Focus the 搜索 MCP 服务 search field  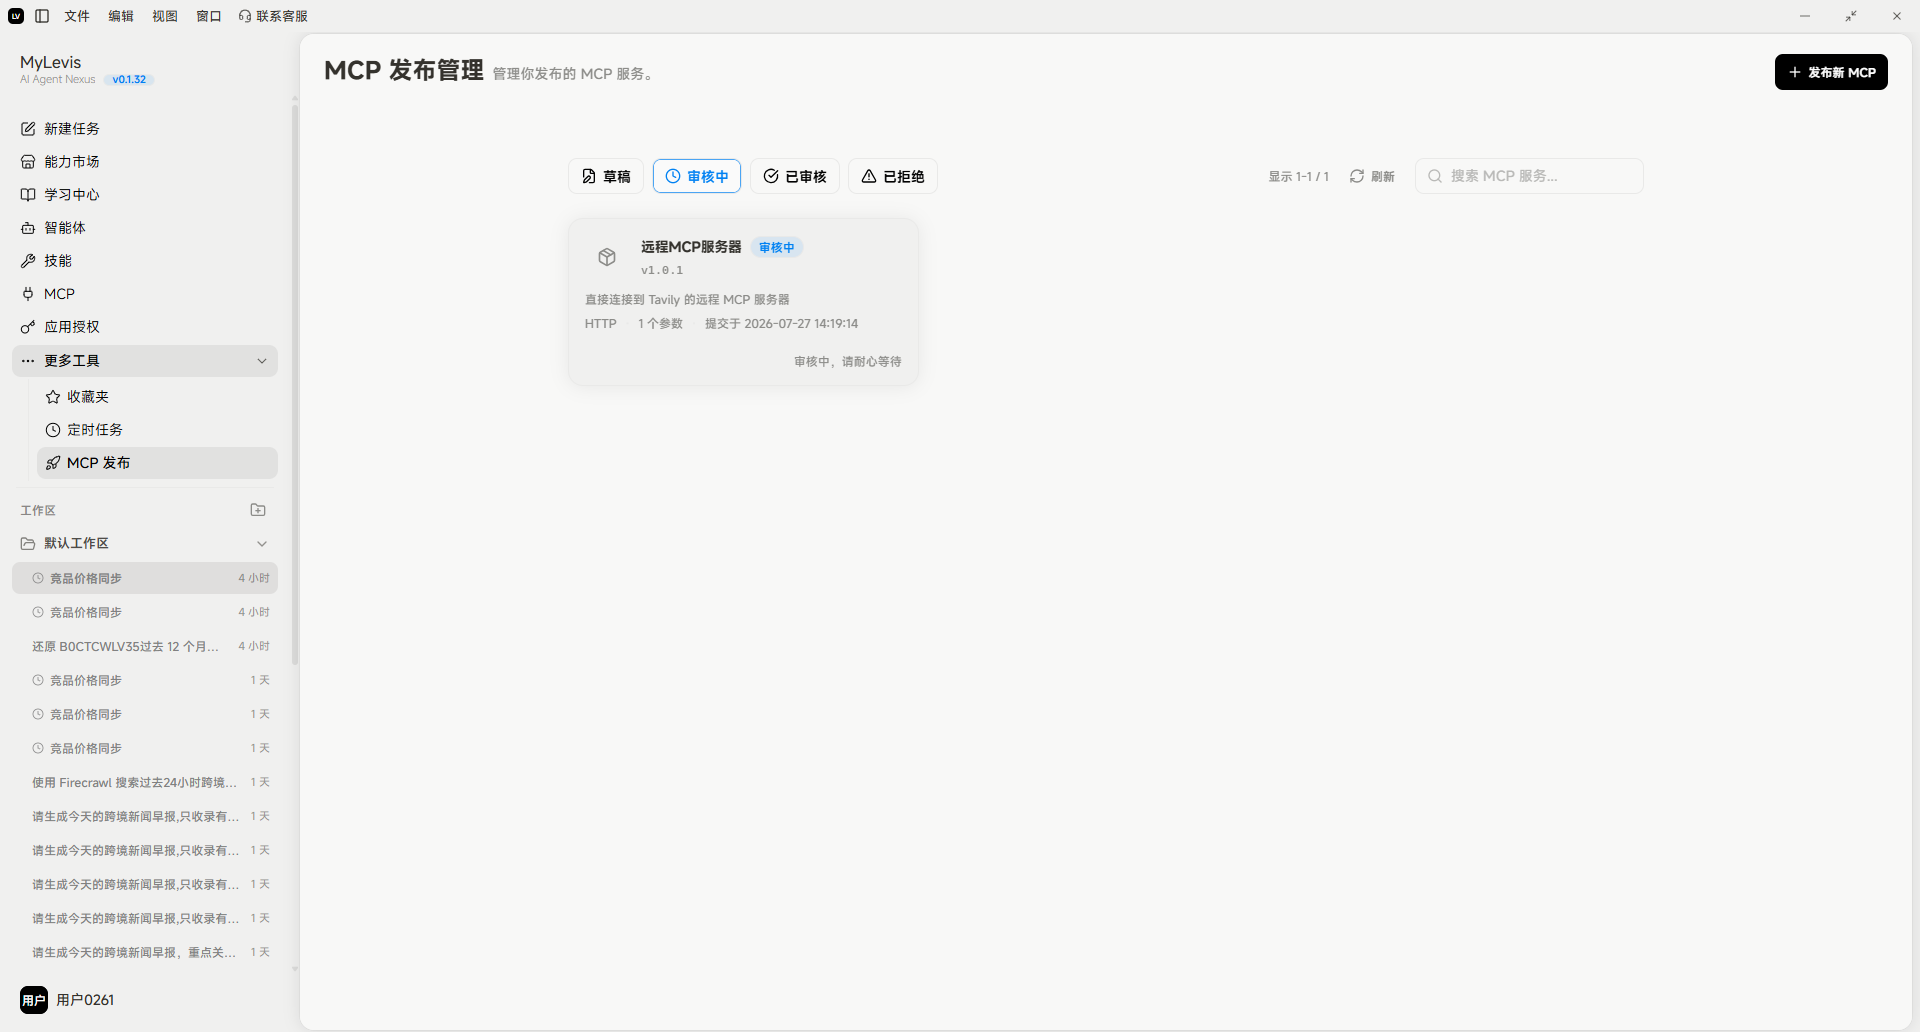point(1529,176)
